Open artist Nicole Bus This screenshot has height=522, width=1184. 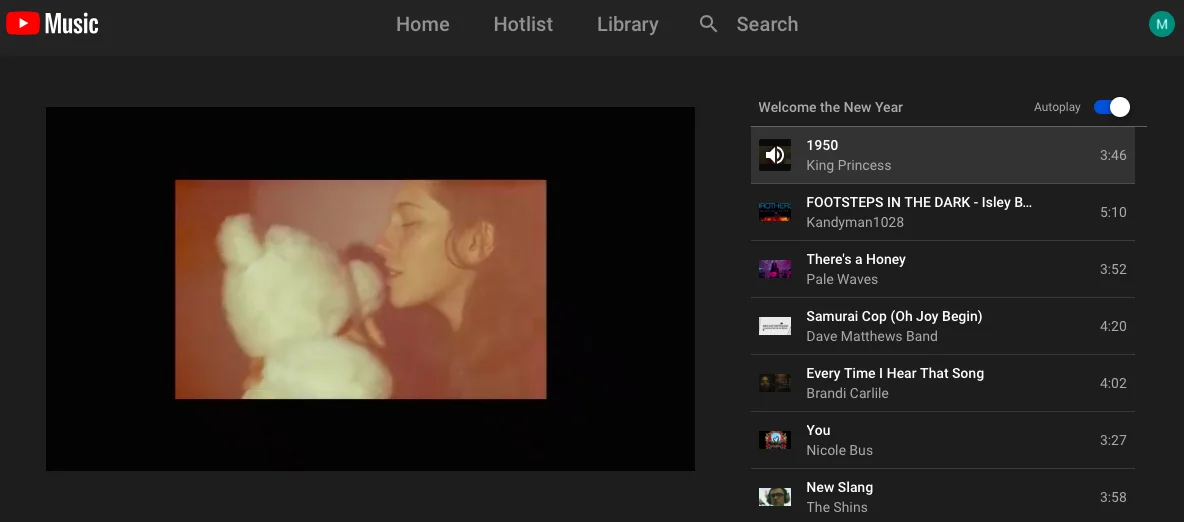point(840,450)
